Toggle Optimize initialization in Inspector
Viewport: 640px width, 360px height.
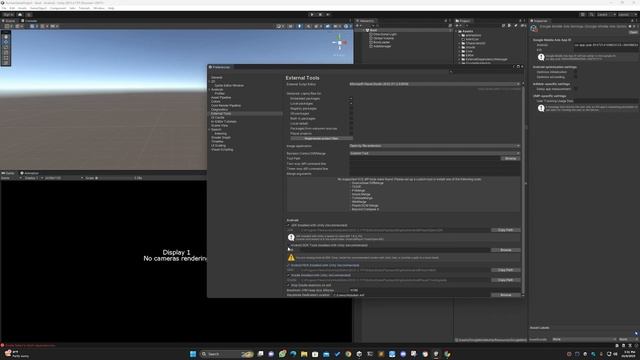pyautogui.click(x=576, y=72)
